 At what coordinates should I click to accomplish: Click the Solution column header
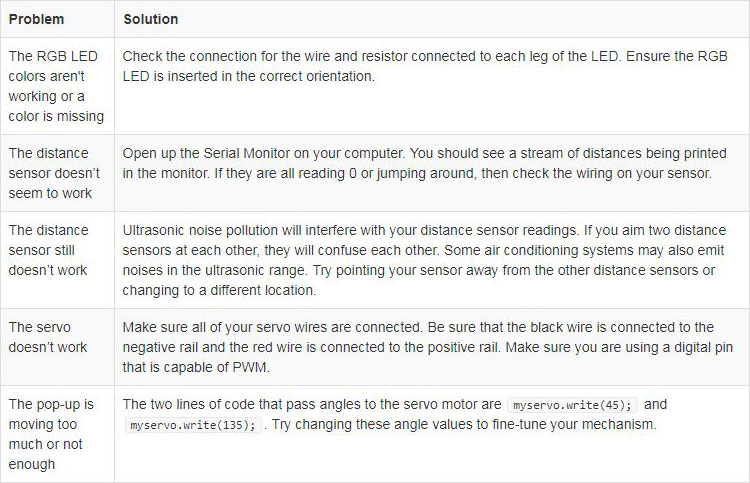pos(151,19)
